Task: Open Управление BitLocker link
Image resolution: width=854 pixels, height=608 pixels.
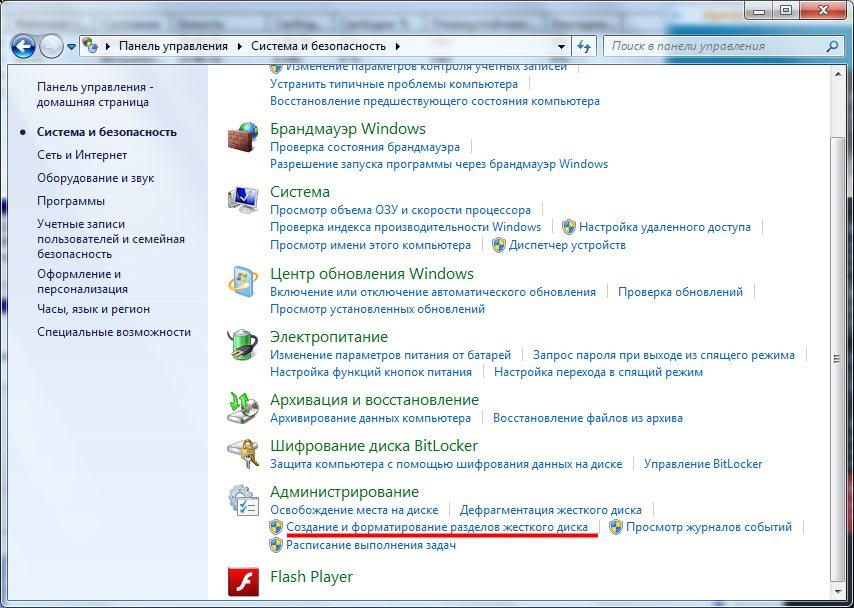Action: click(x=703, y=464)
